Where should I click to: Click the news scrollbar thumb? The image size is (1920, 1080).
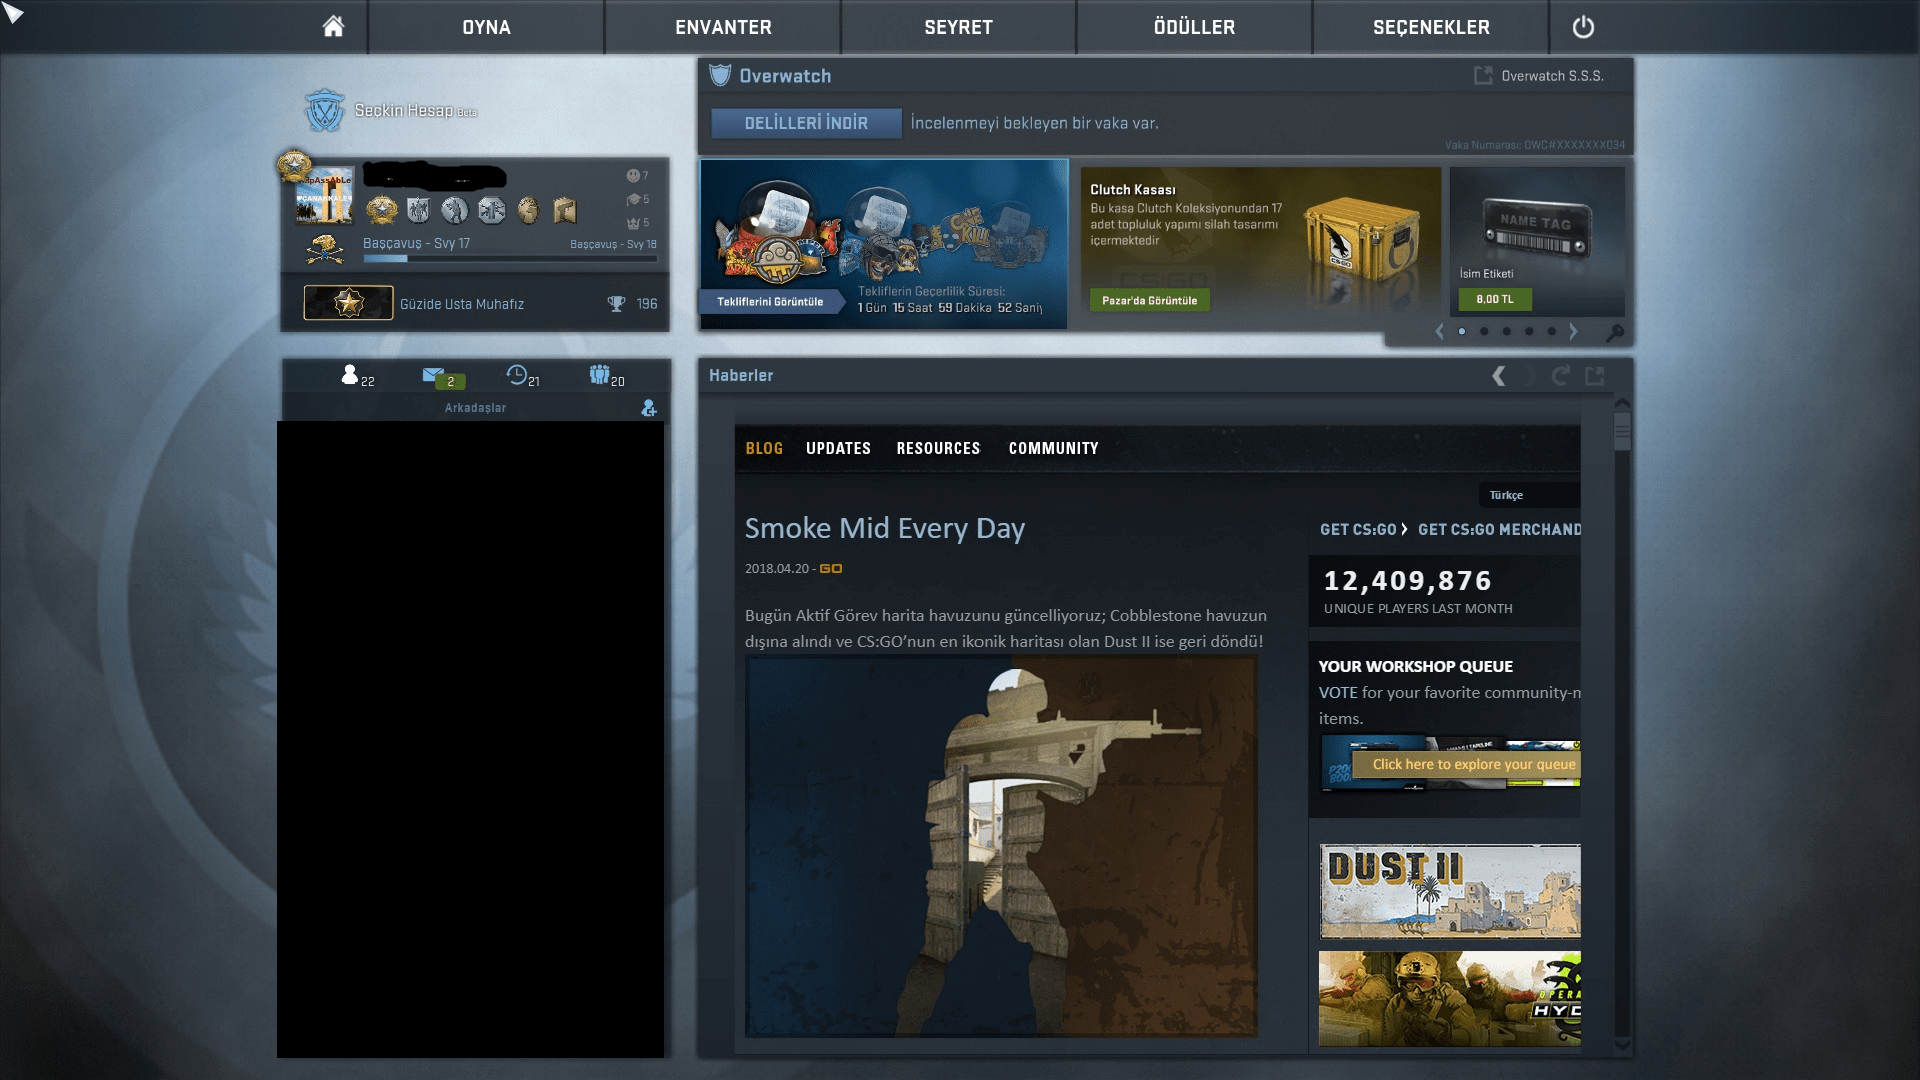tap(1622, 431)
